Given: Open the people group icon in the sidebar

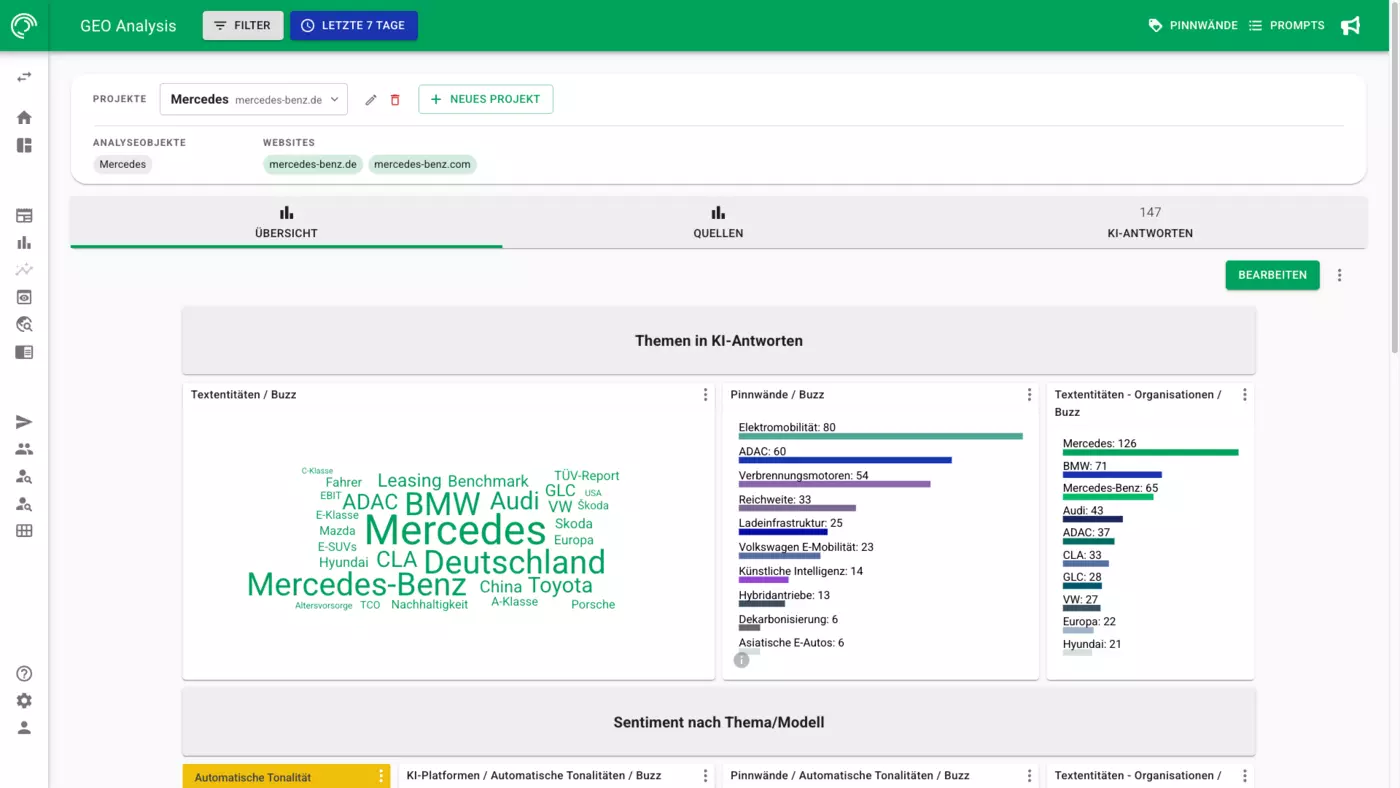Looking at the screenshot, I should click(24, 449).
